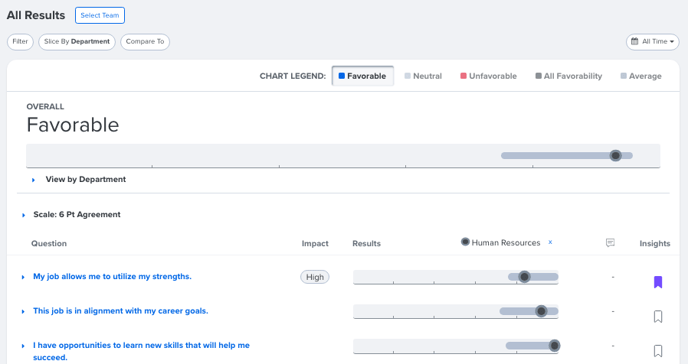Open the All Time date dropdown
The height and width of the screenshot is (364, 688).
point(652,42)
